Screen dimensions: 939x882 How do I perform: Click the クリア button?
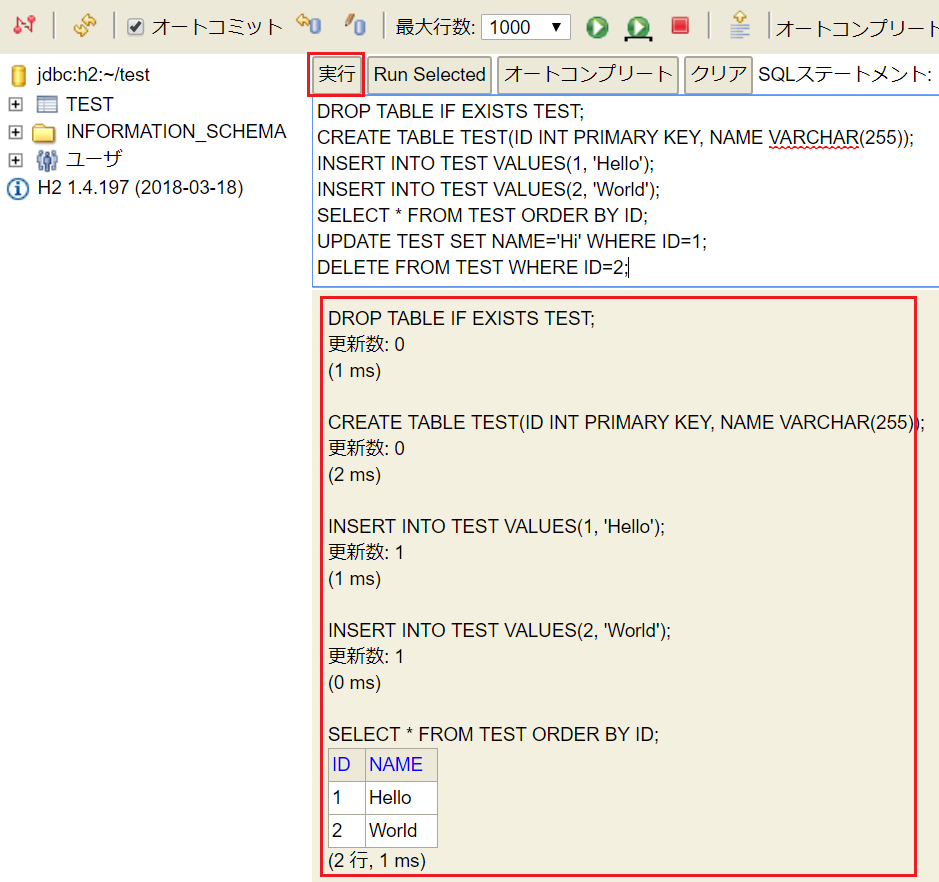[718, 75]
